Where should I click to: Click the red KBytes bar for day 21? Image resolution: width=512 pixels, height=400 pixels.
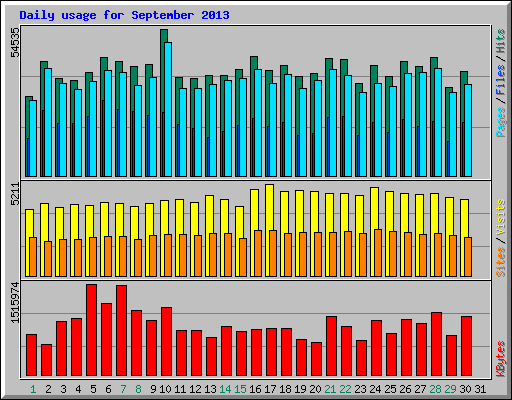(332, 346)
